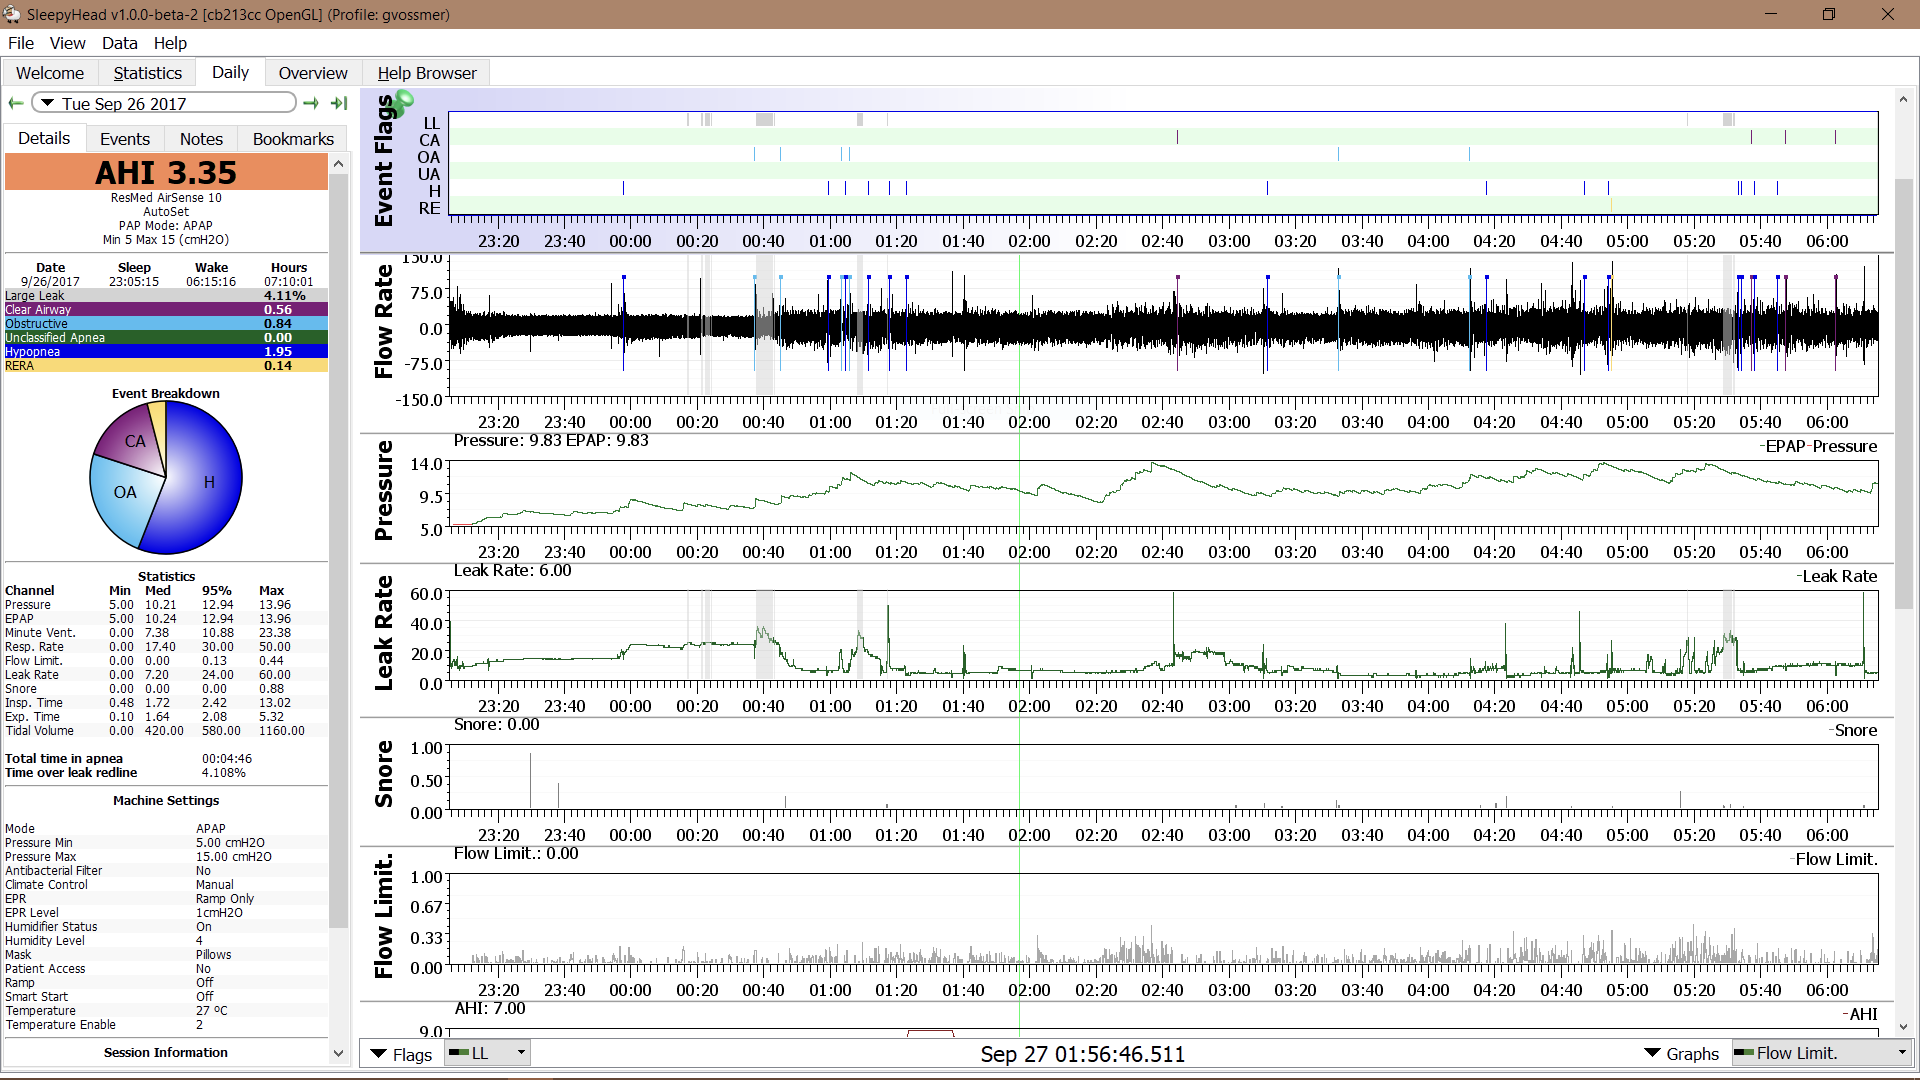The width and height of the screenshot is (1920, 1080).
Task: Click the Pressure Min 5.00 cmH2O value
Action: tap(230, 843)
